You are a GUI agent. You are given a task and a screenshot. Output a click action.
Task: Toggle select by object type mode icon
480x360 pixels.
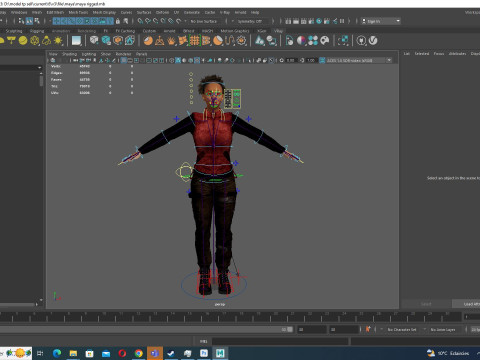(x=29, y=21)
